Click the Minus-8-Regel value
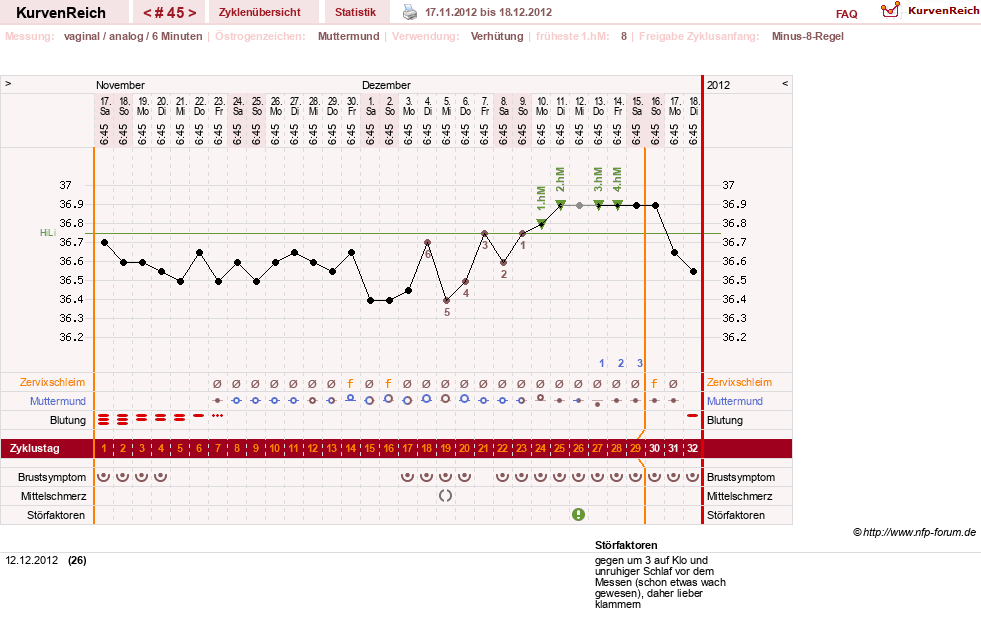The image size is (981, 642). (x=808, y=36)
